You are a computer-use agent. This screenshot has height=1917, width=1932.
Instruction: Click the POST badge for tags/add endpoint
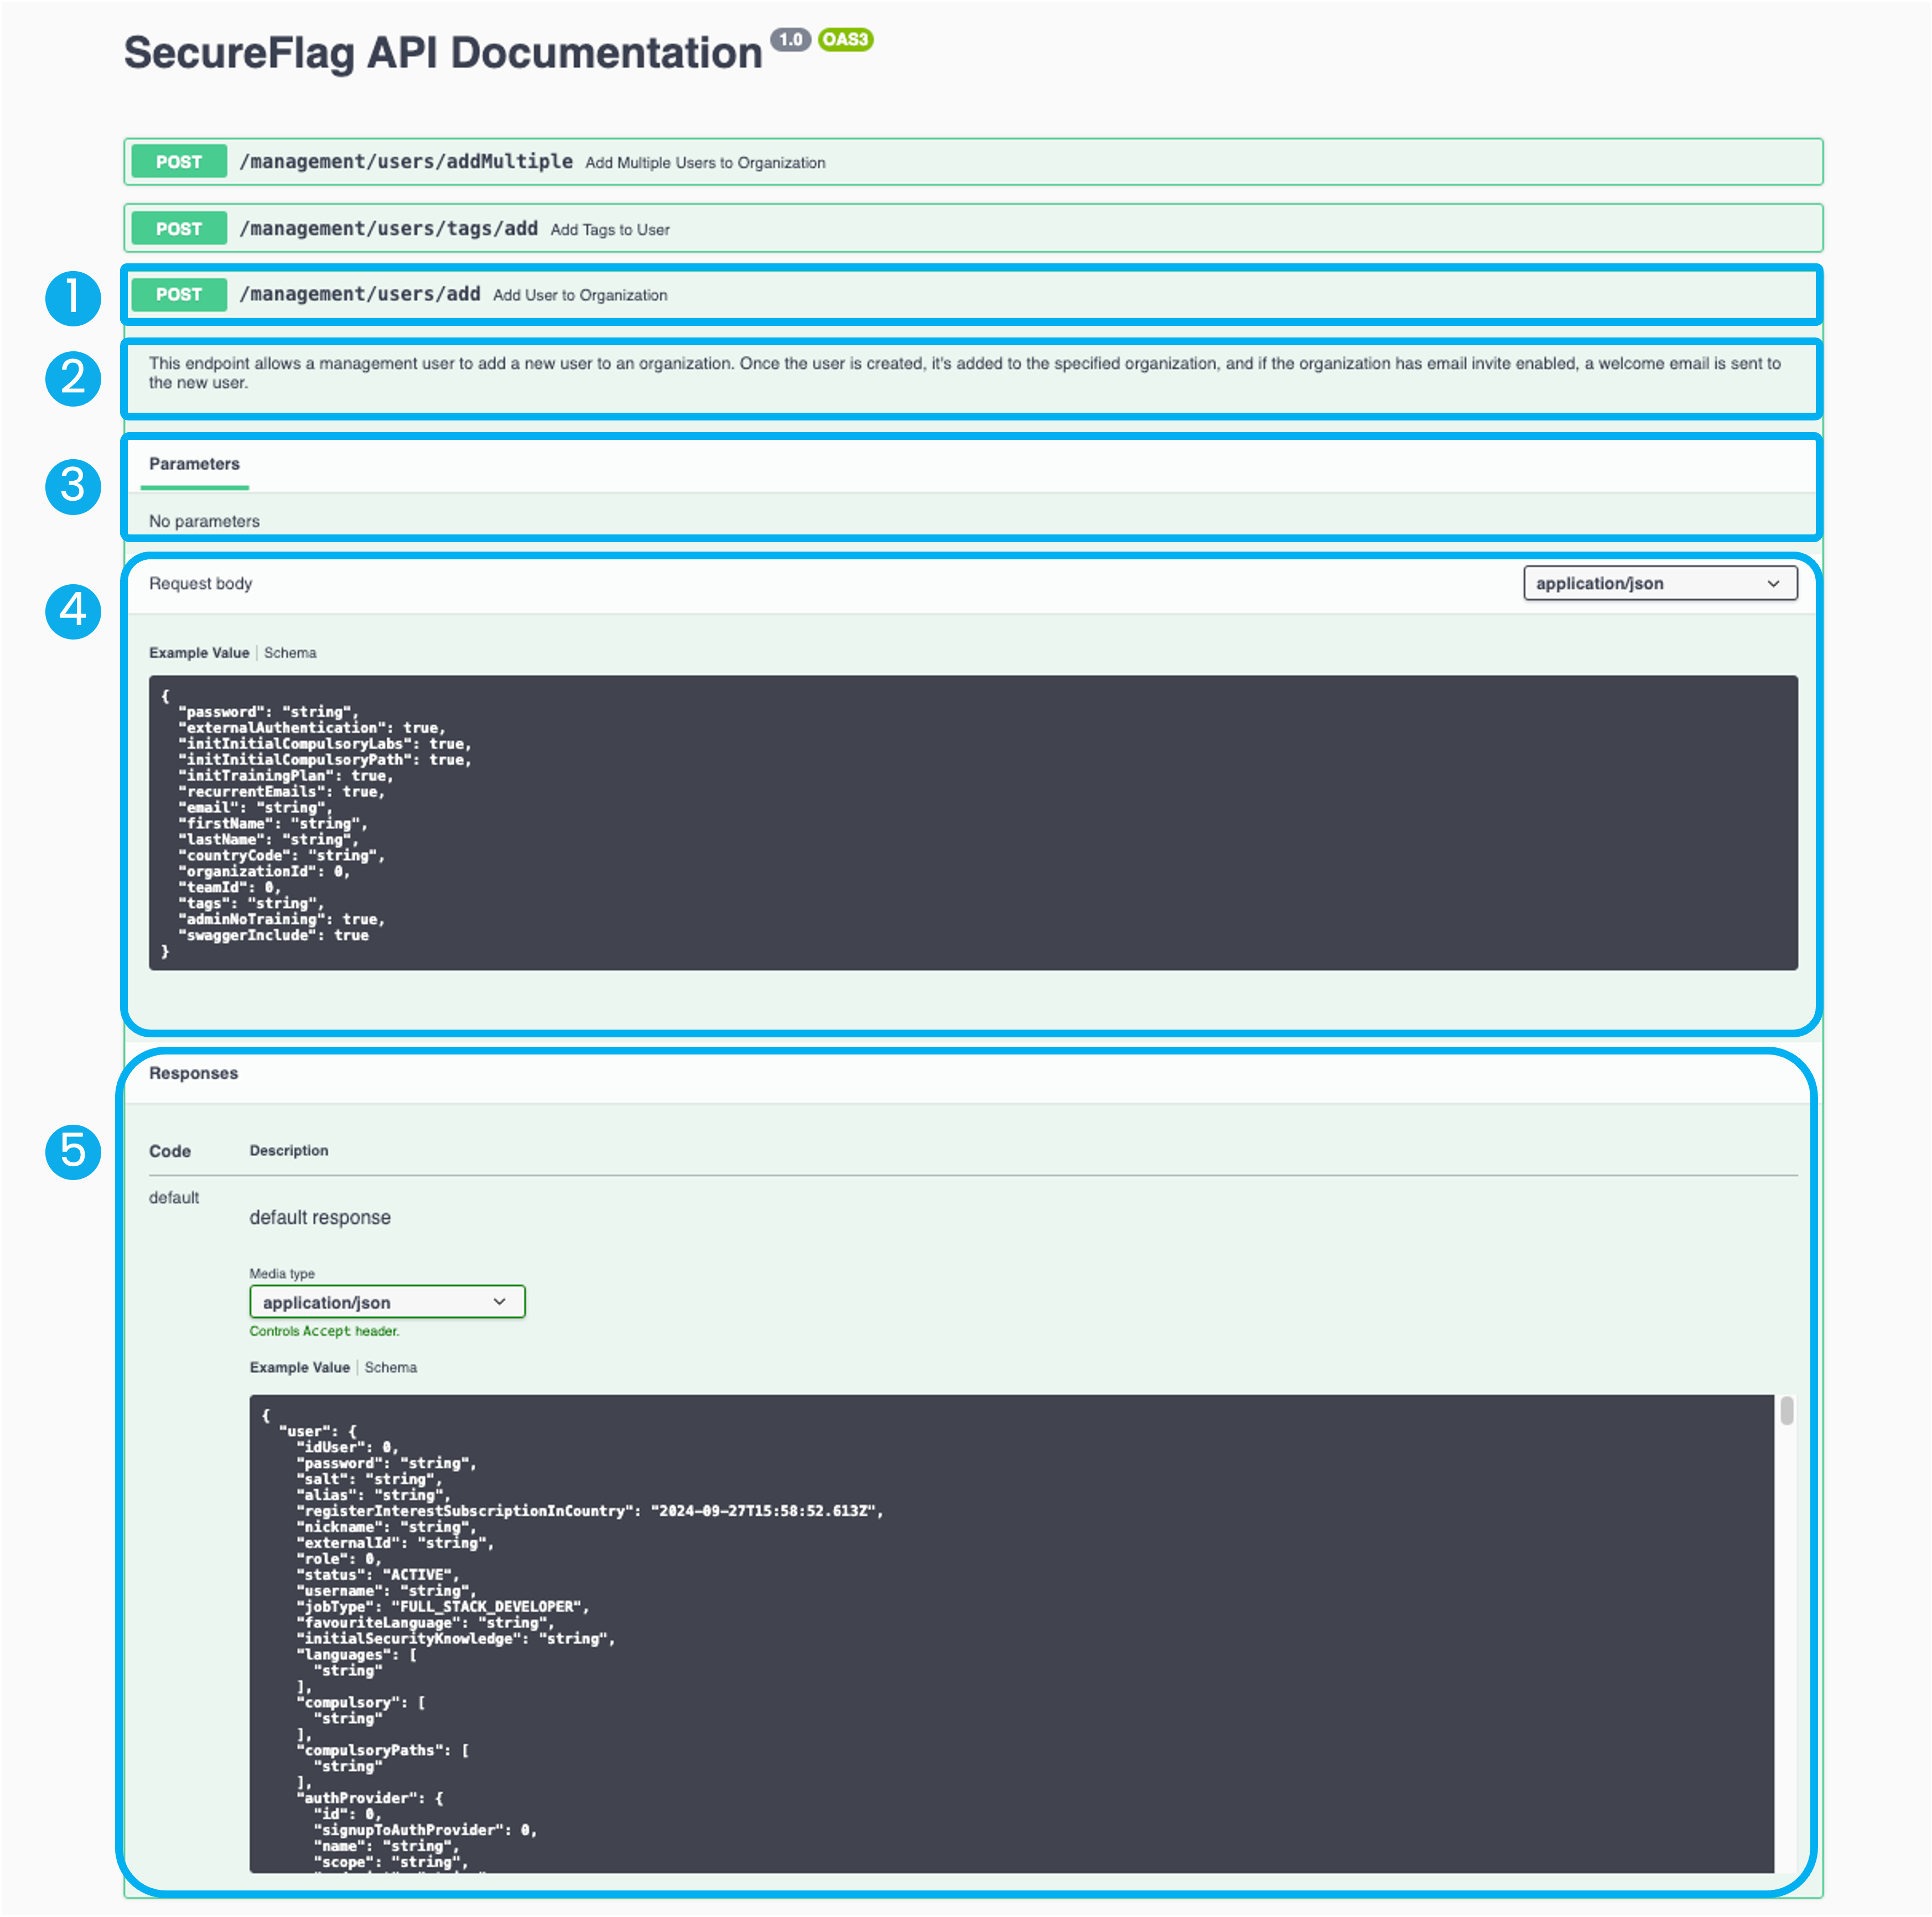tap(179, 229)
